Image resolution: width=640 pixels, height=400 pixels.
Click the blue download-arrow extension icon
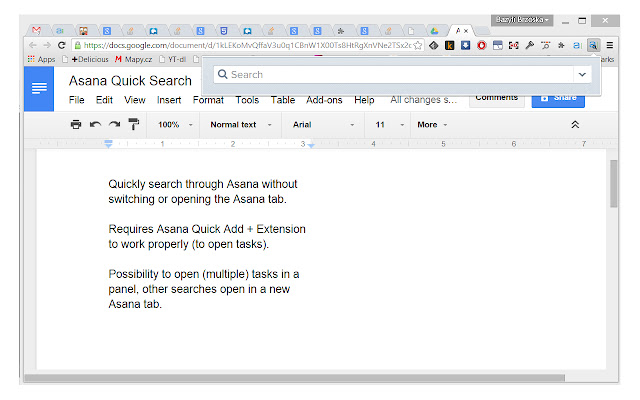[x=465, y=45]
